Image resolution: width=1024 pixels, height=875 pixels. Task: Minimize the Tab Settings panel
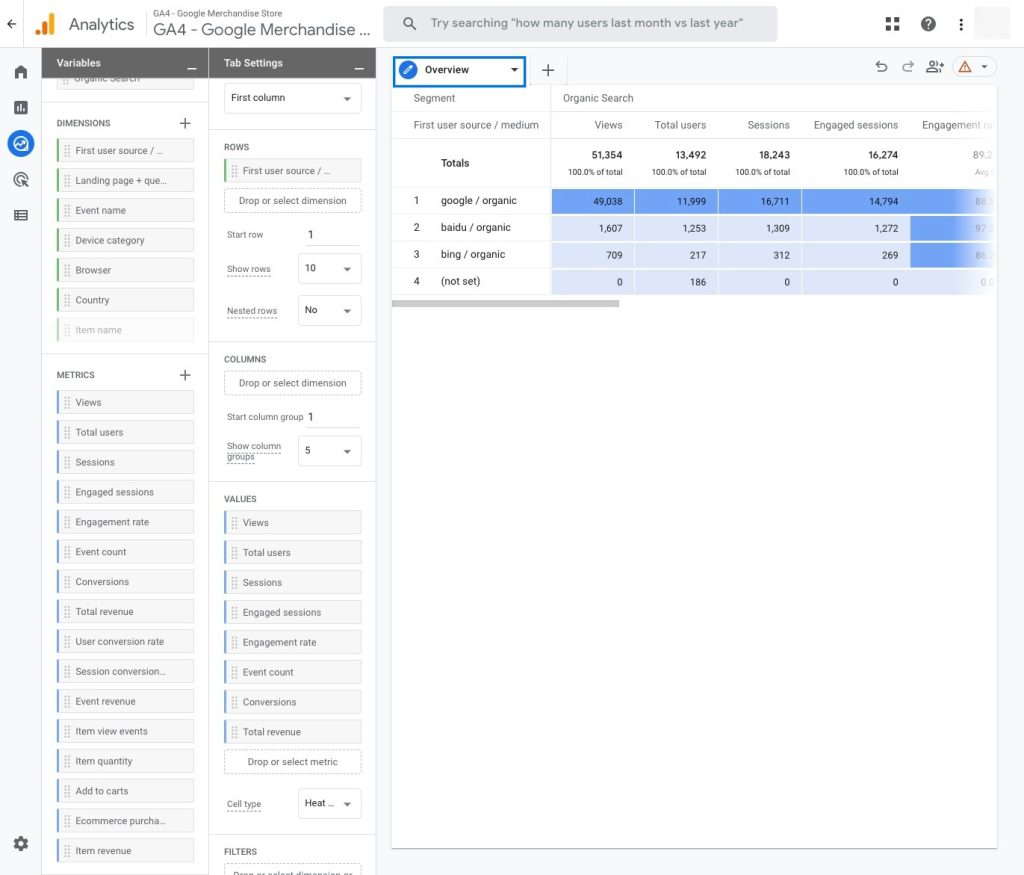359,67
